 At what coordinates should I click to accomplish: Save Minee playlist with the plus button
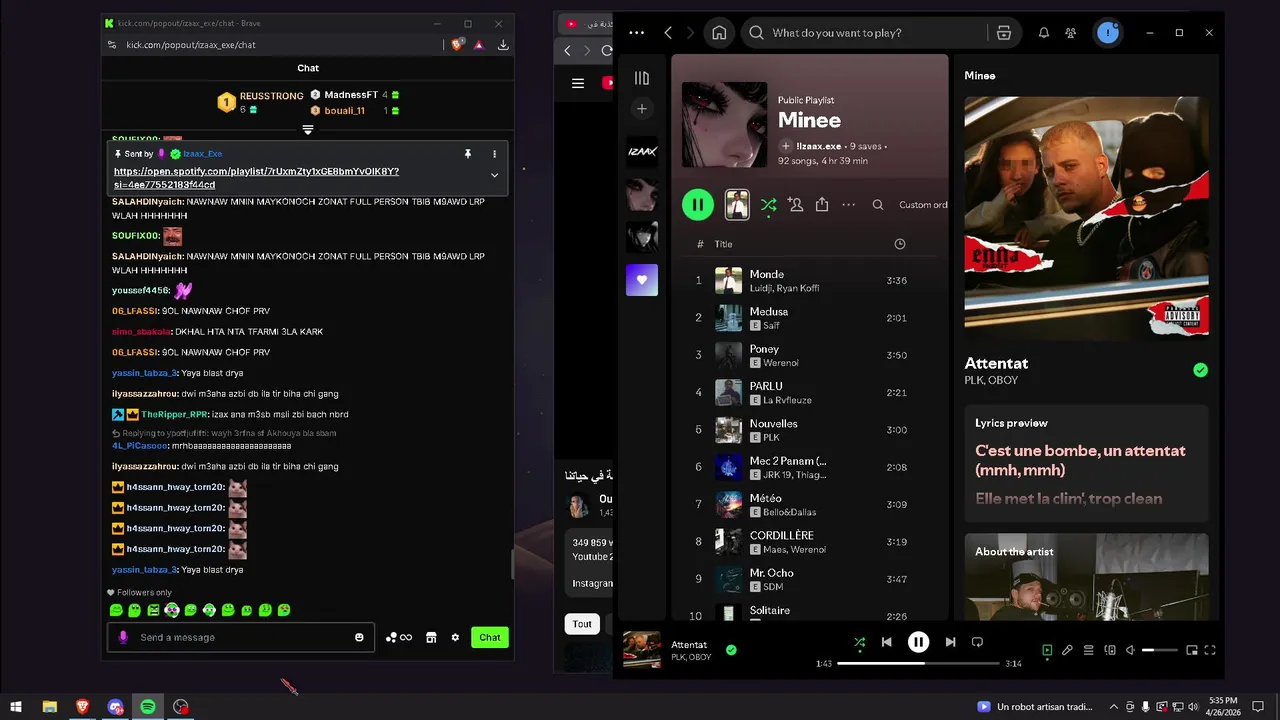[x=786, y=146]
